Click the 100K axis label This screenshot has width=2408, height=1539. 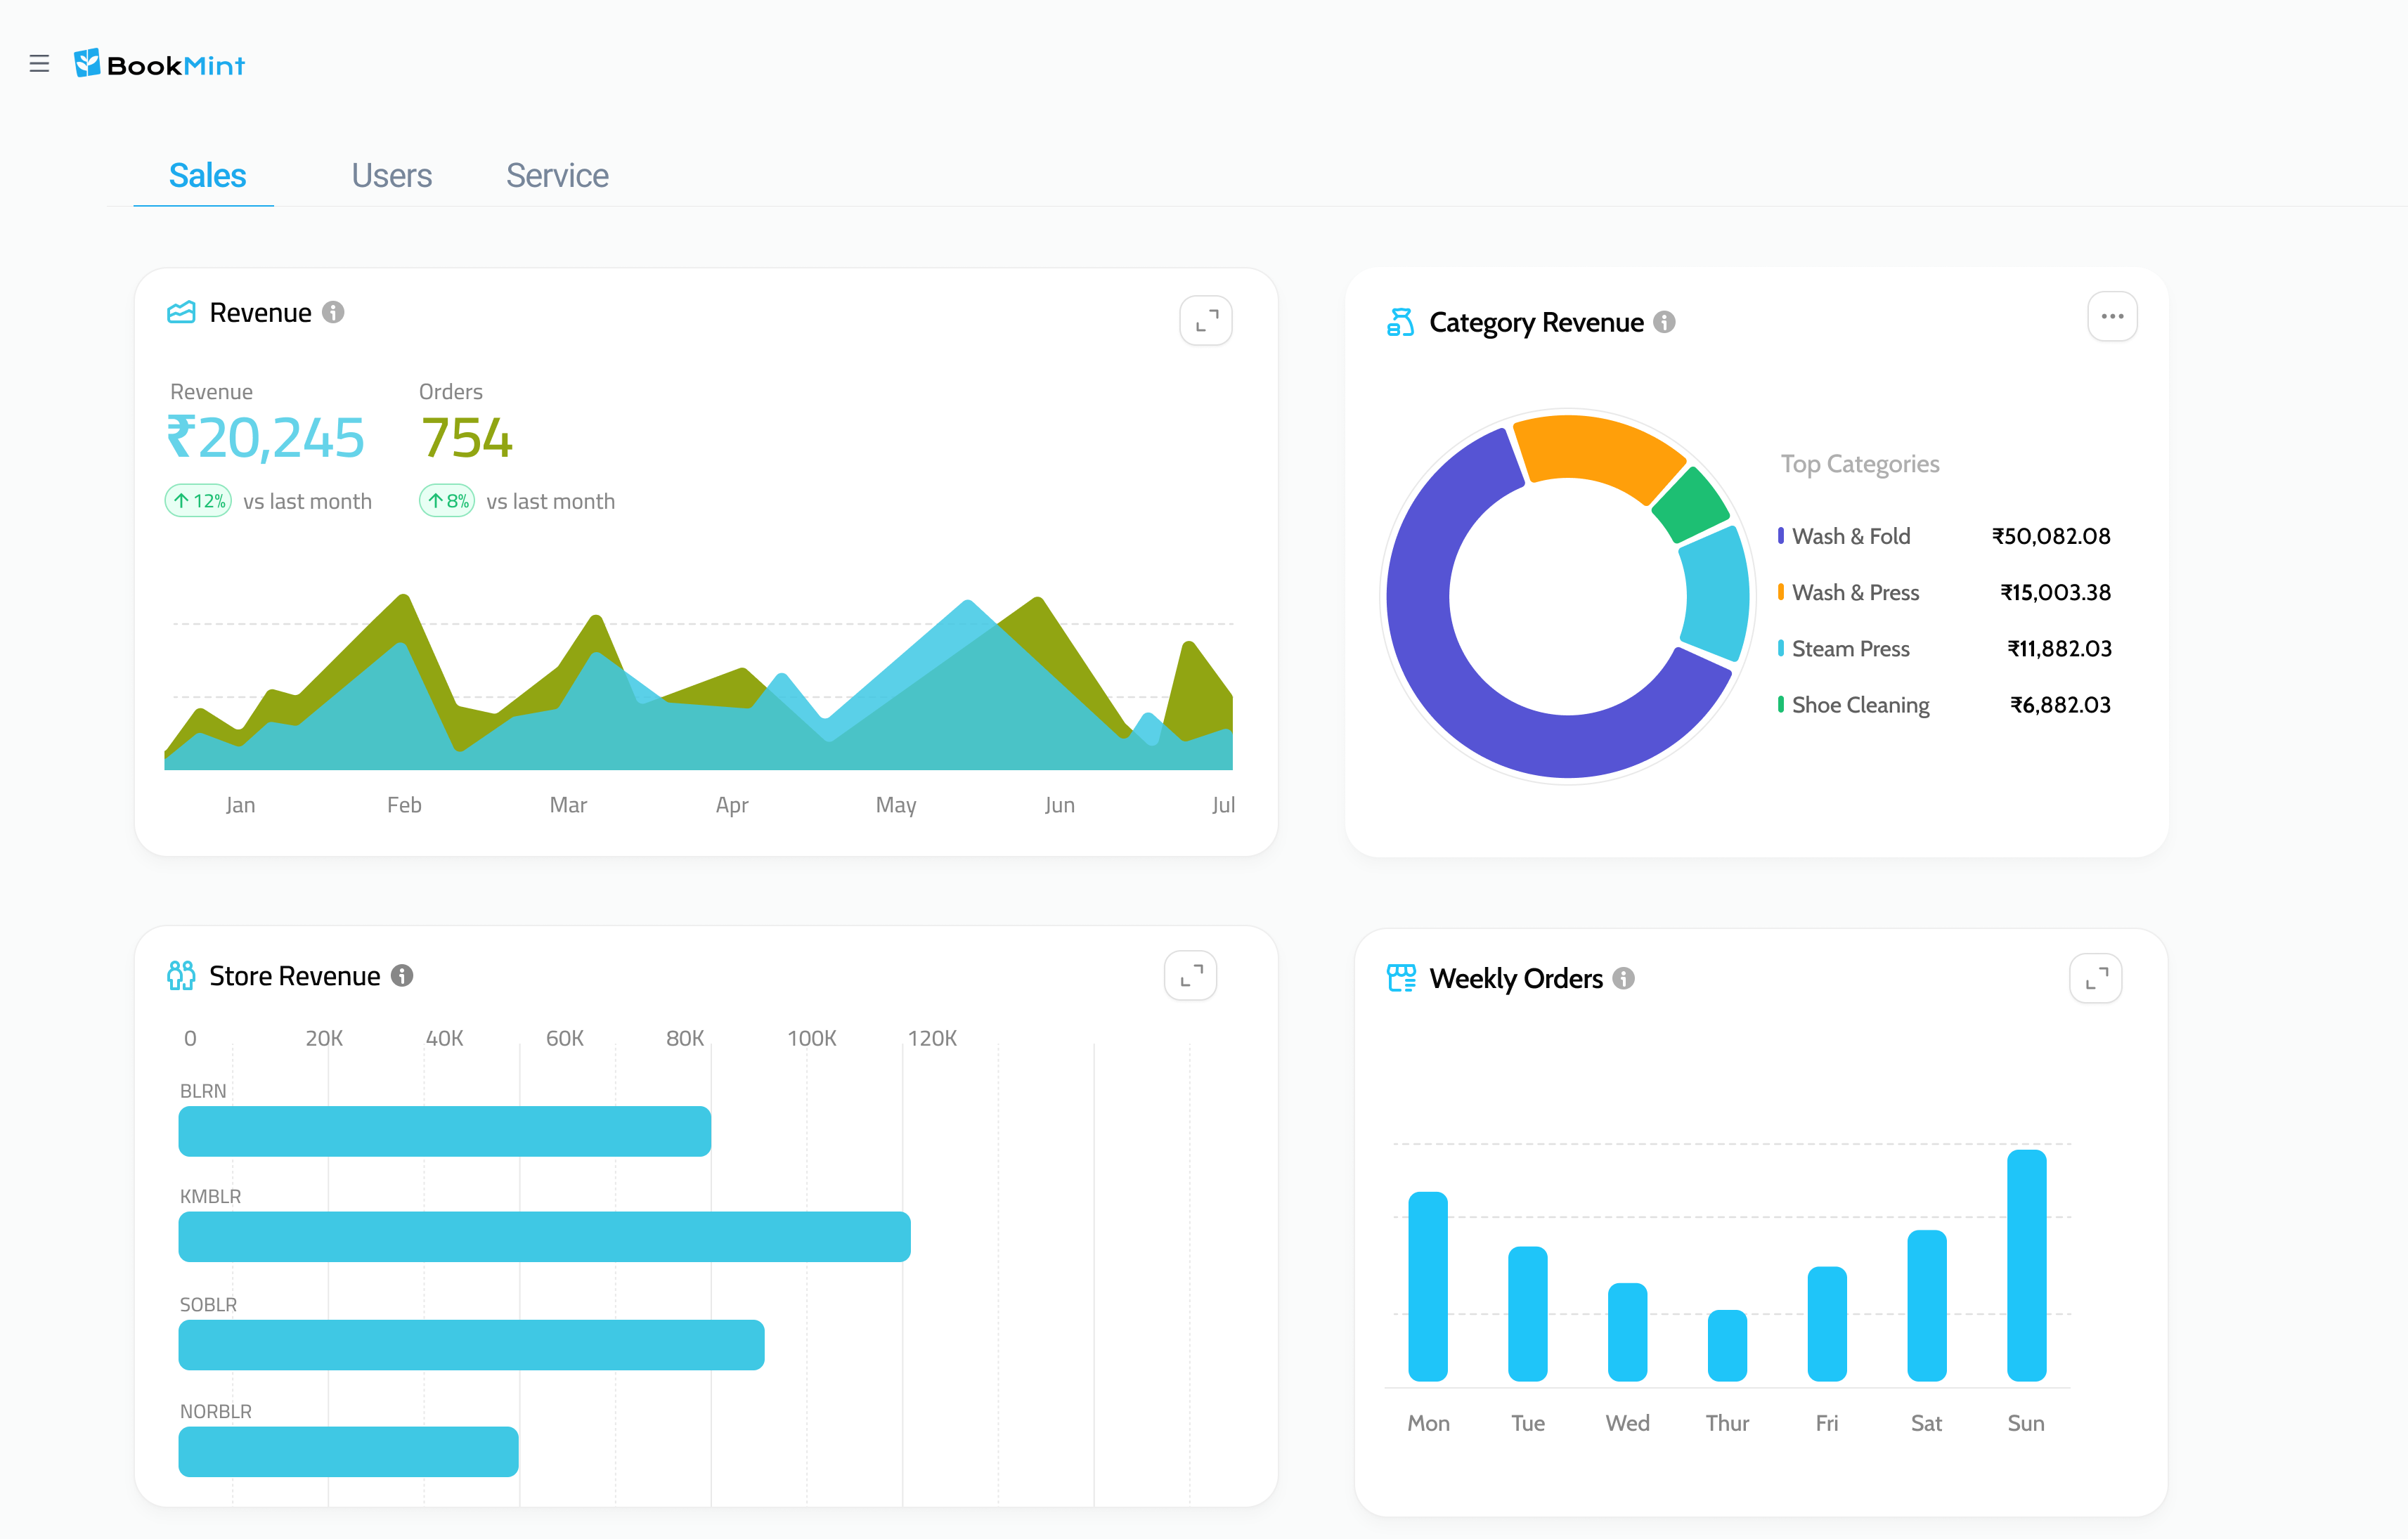point(811,1038)
